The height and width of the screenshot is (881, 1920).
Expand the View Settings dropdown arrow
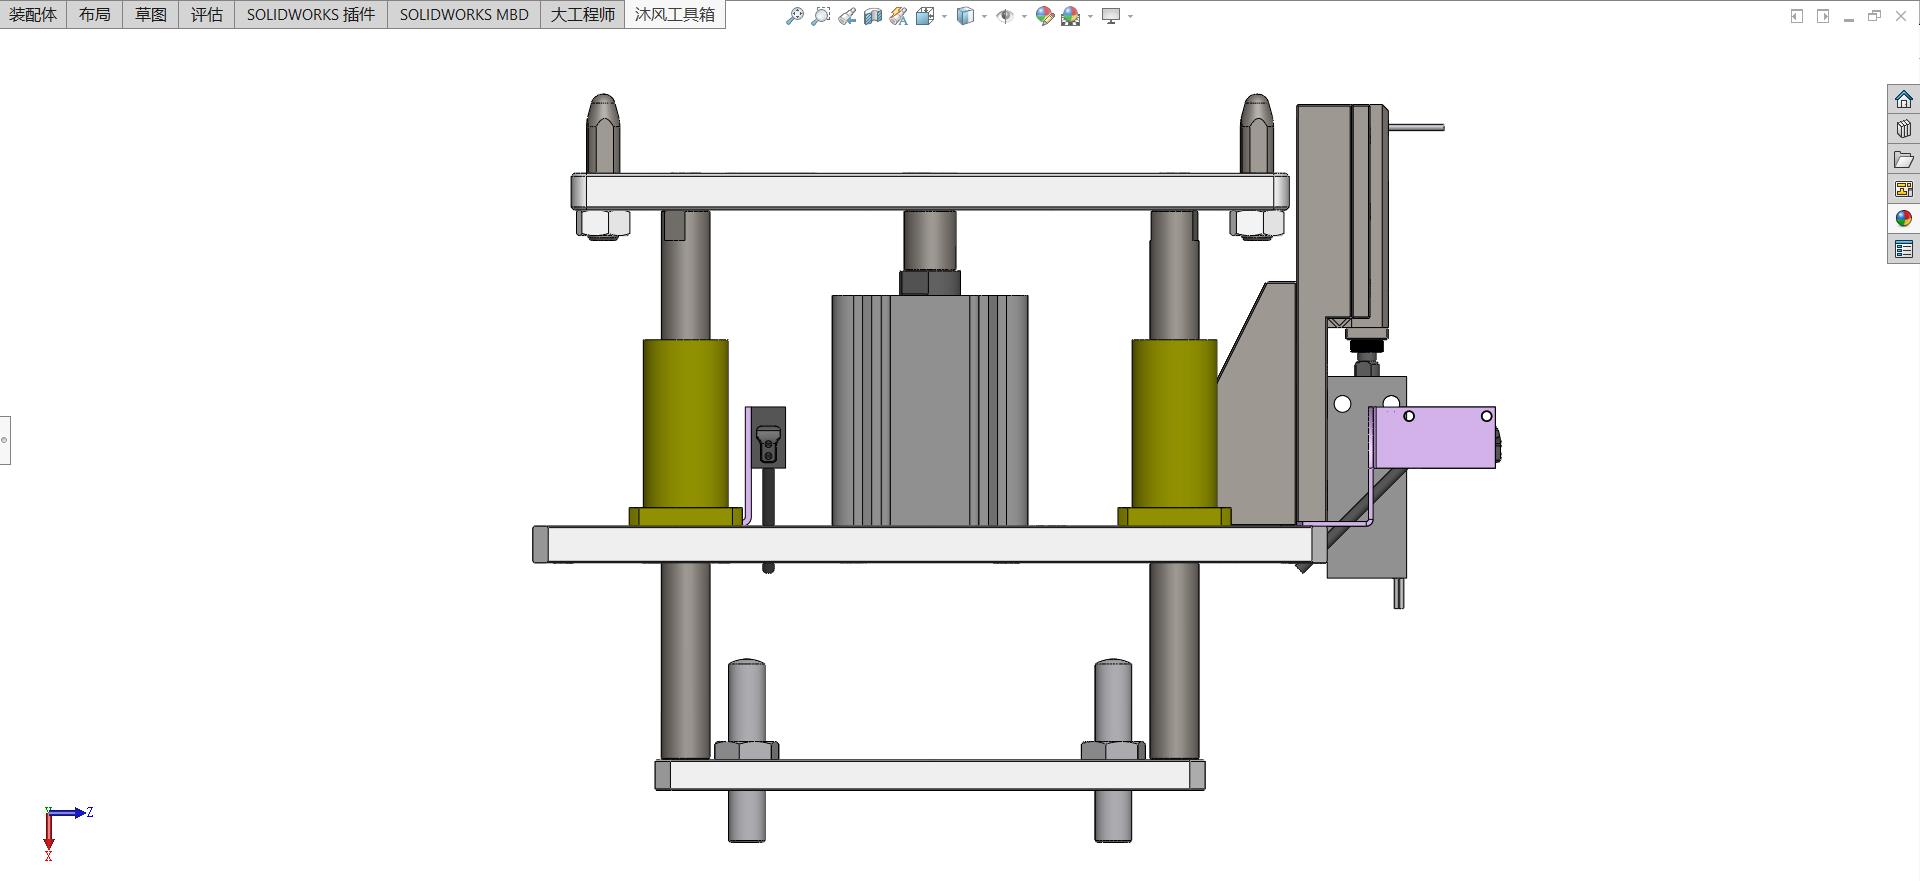[x=1130, y=16]
